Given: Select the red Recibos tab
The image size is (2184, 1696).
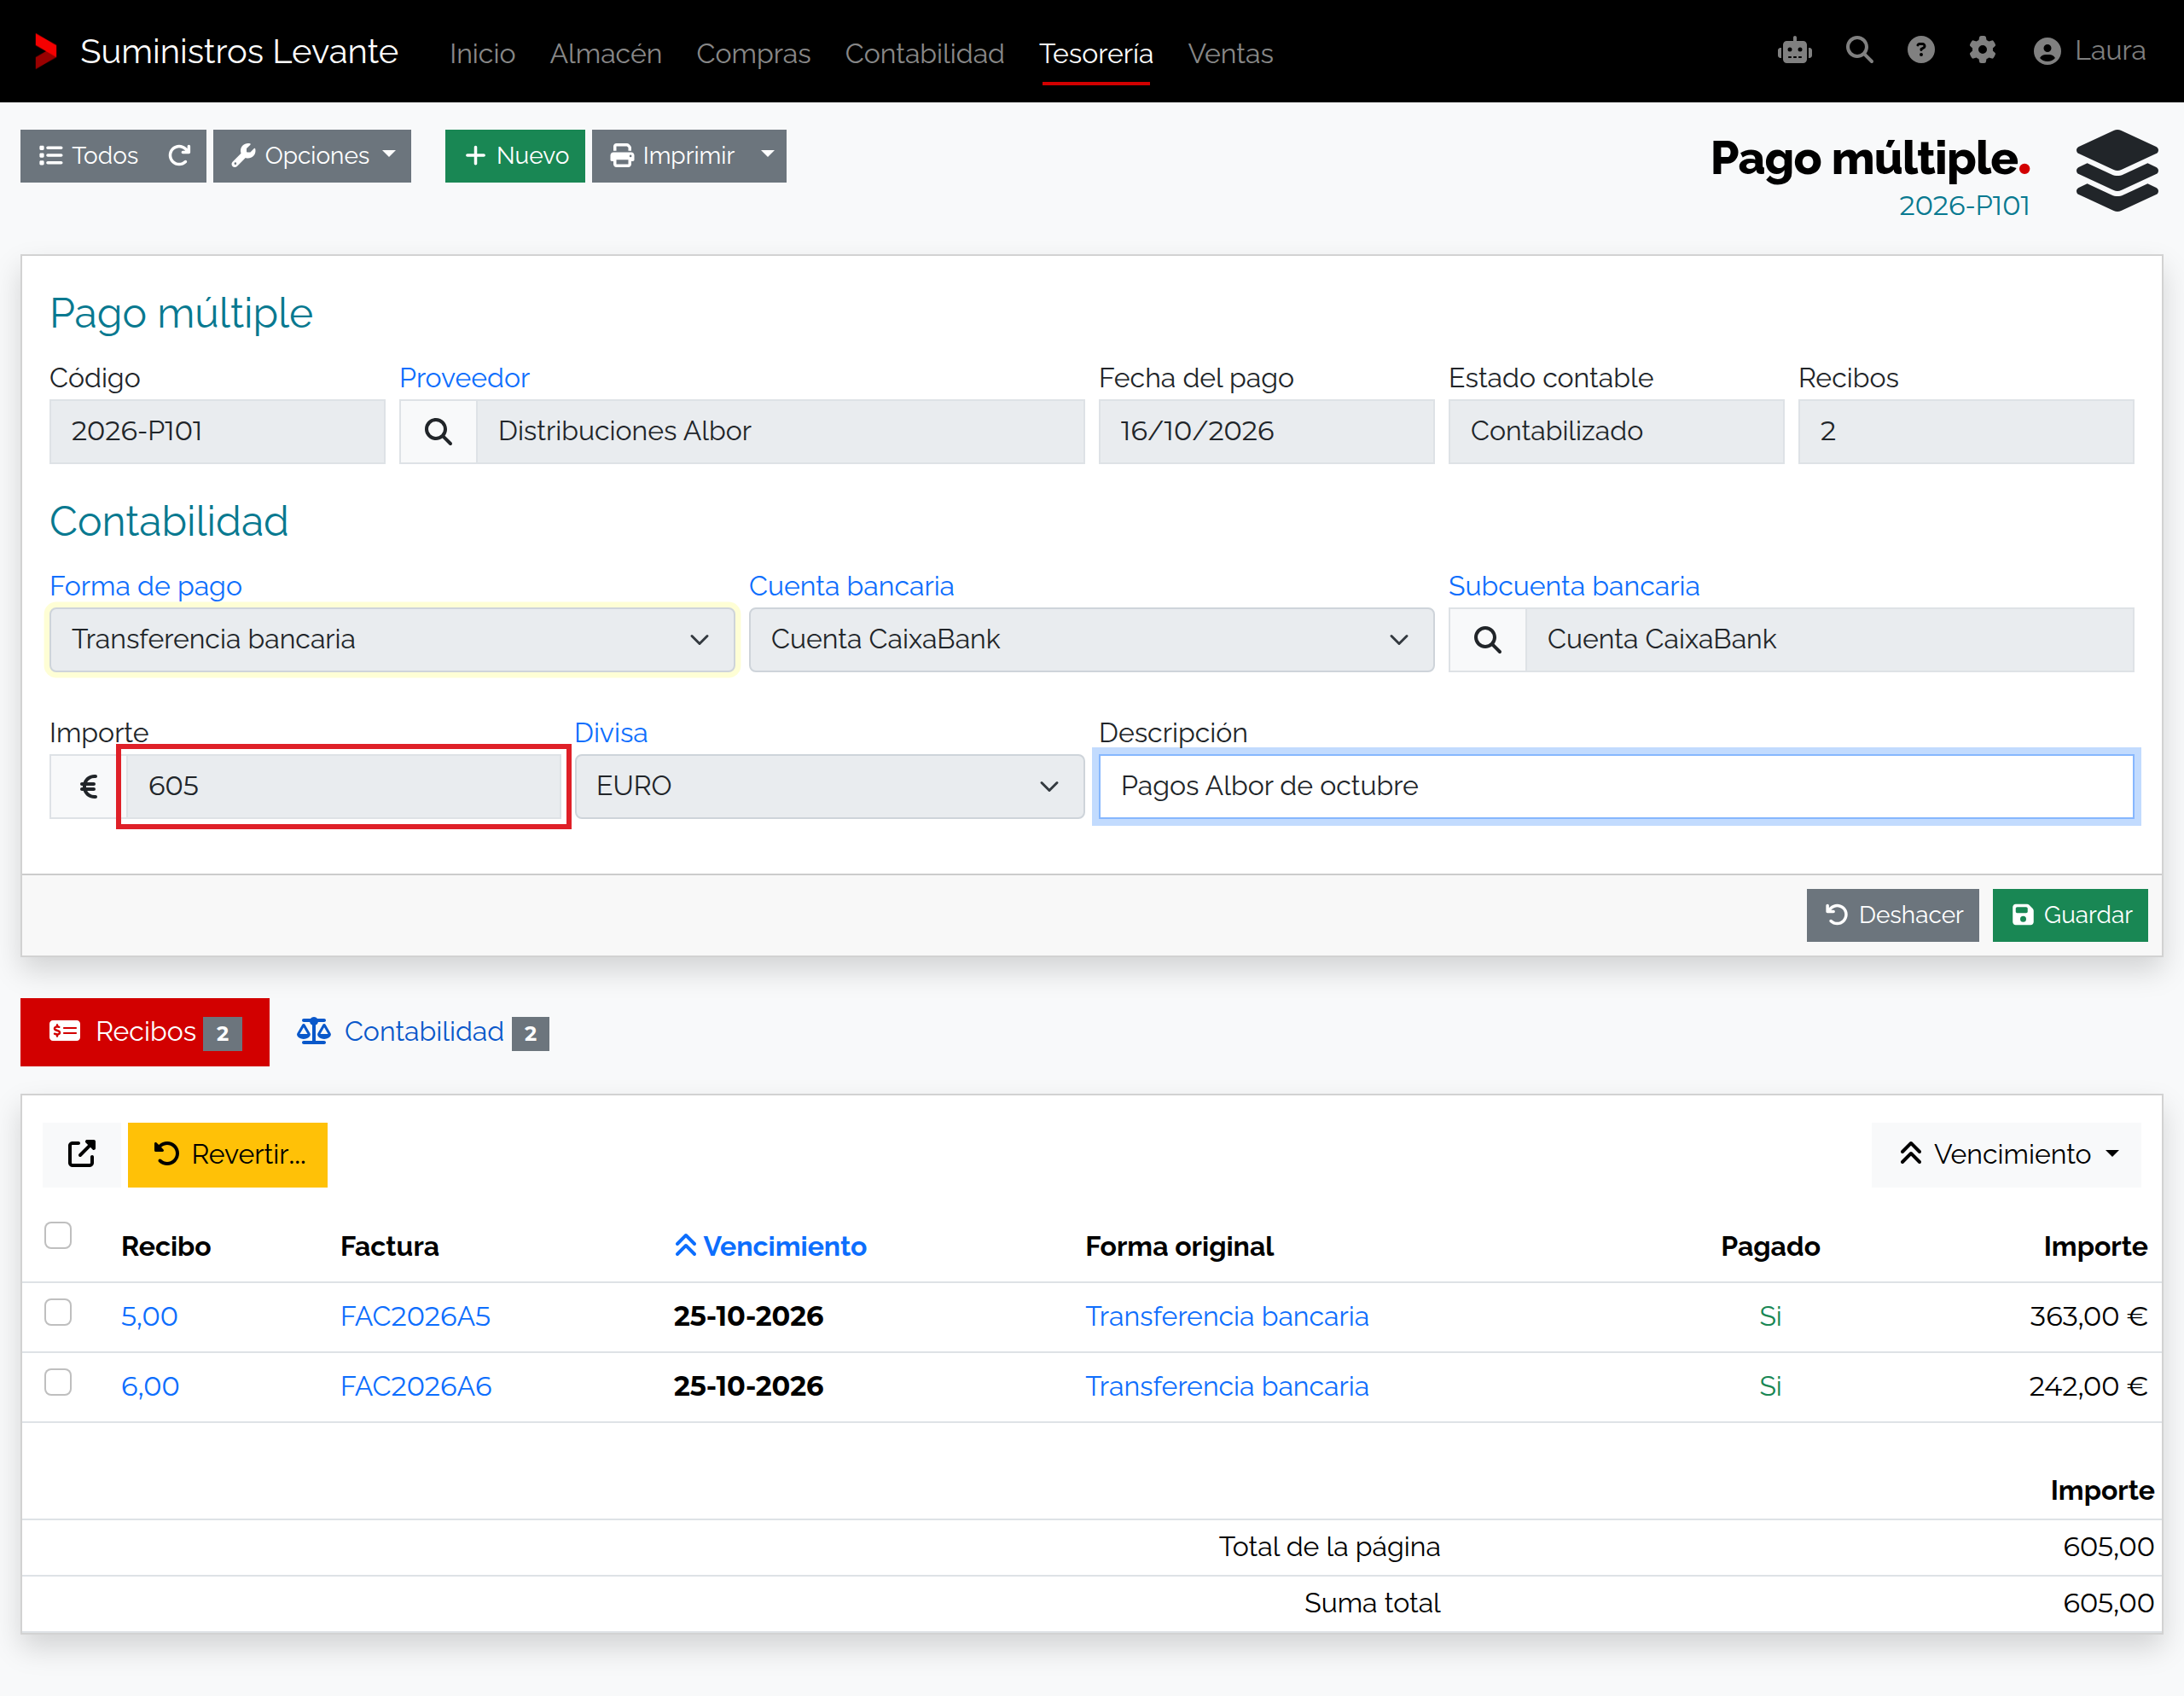Looking at the screenshot, I should point(145,1031).
